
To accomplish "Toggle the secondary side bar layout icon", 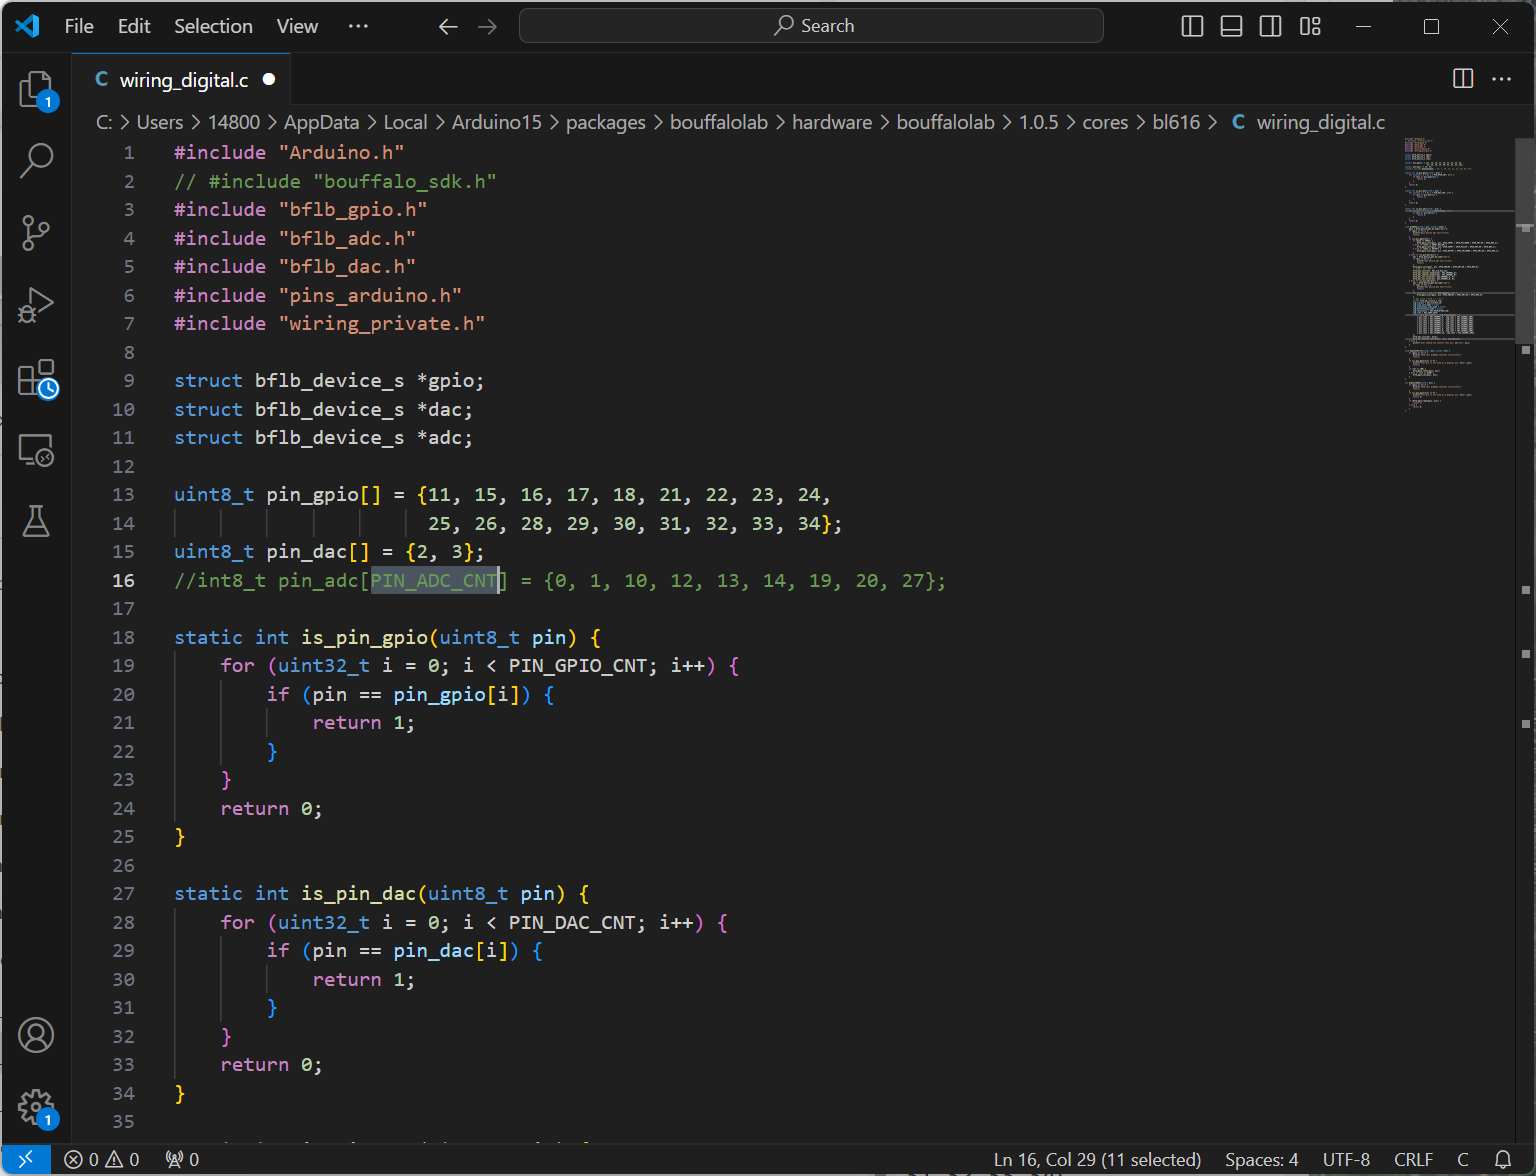I will pos(1270,26).
